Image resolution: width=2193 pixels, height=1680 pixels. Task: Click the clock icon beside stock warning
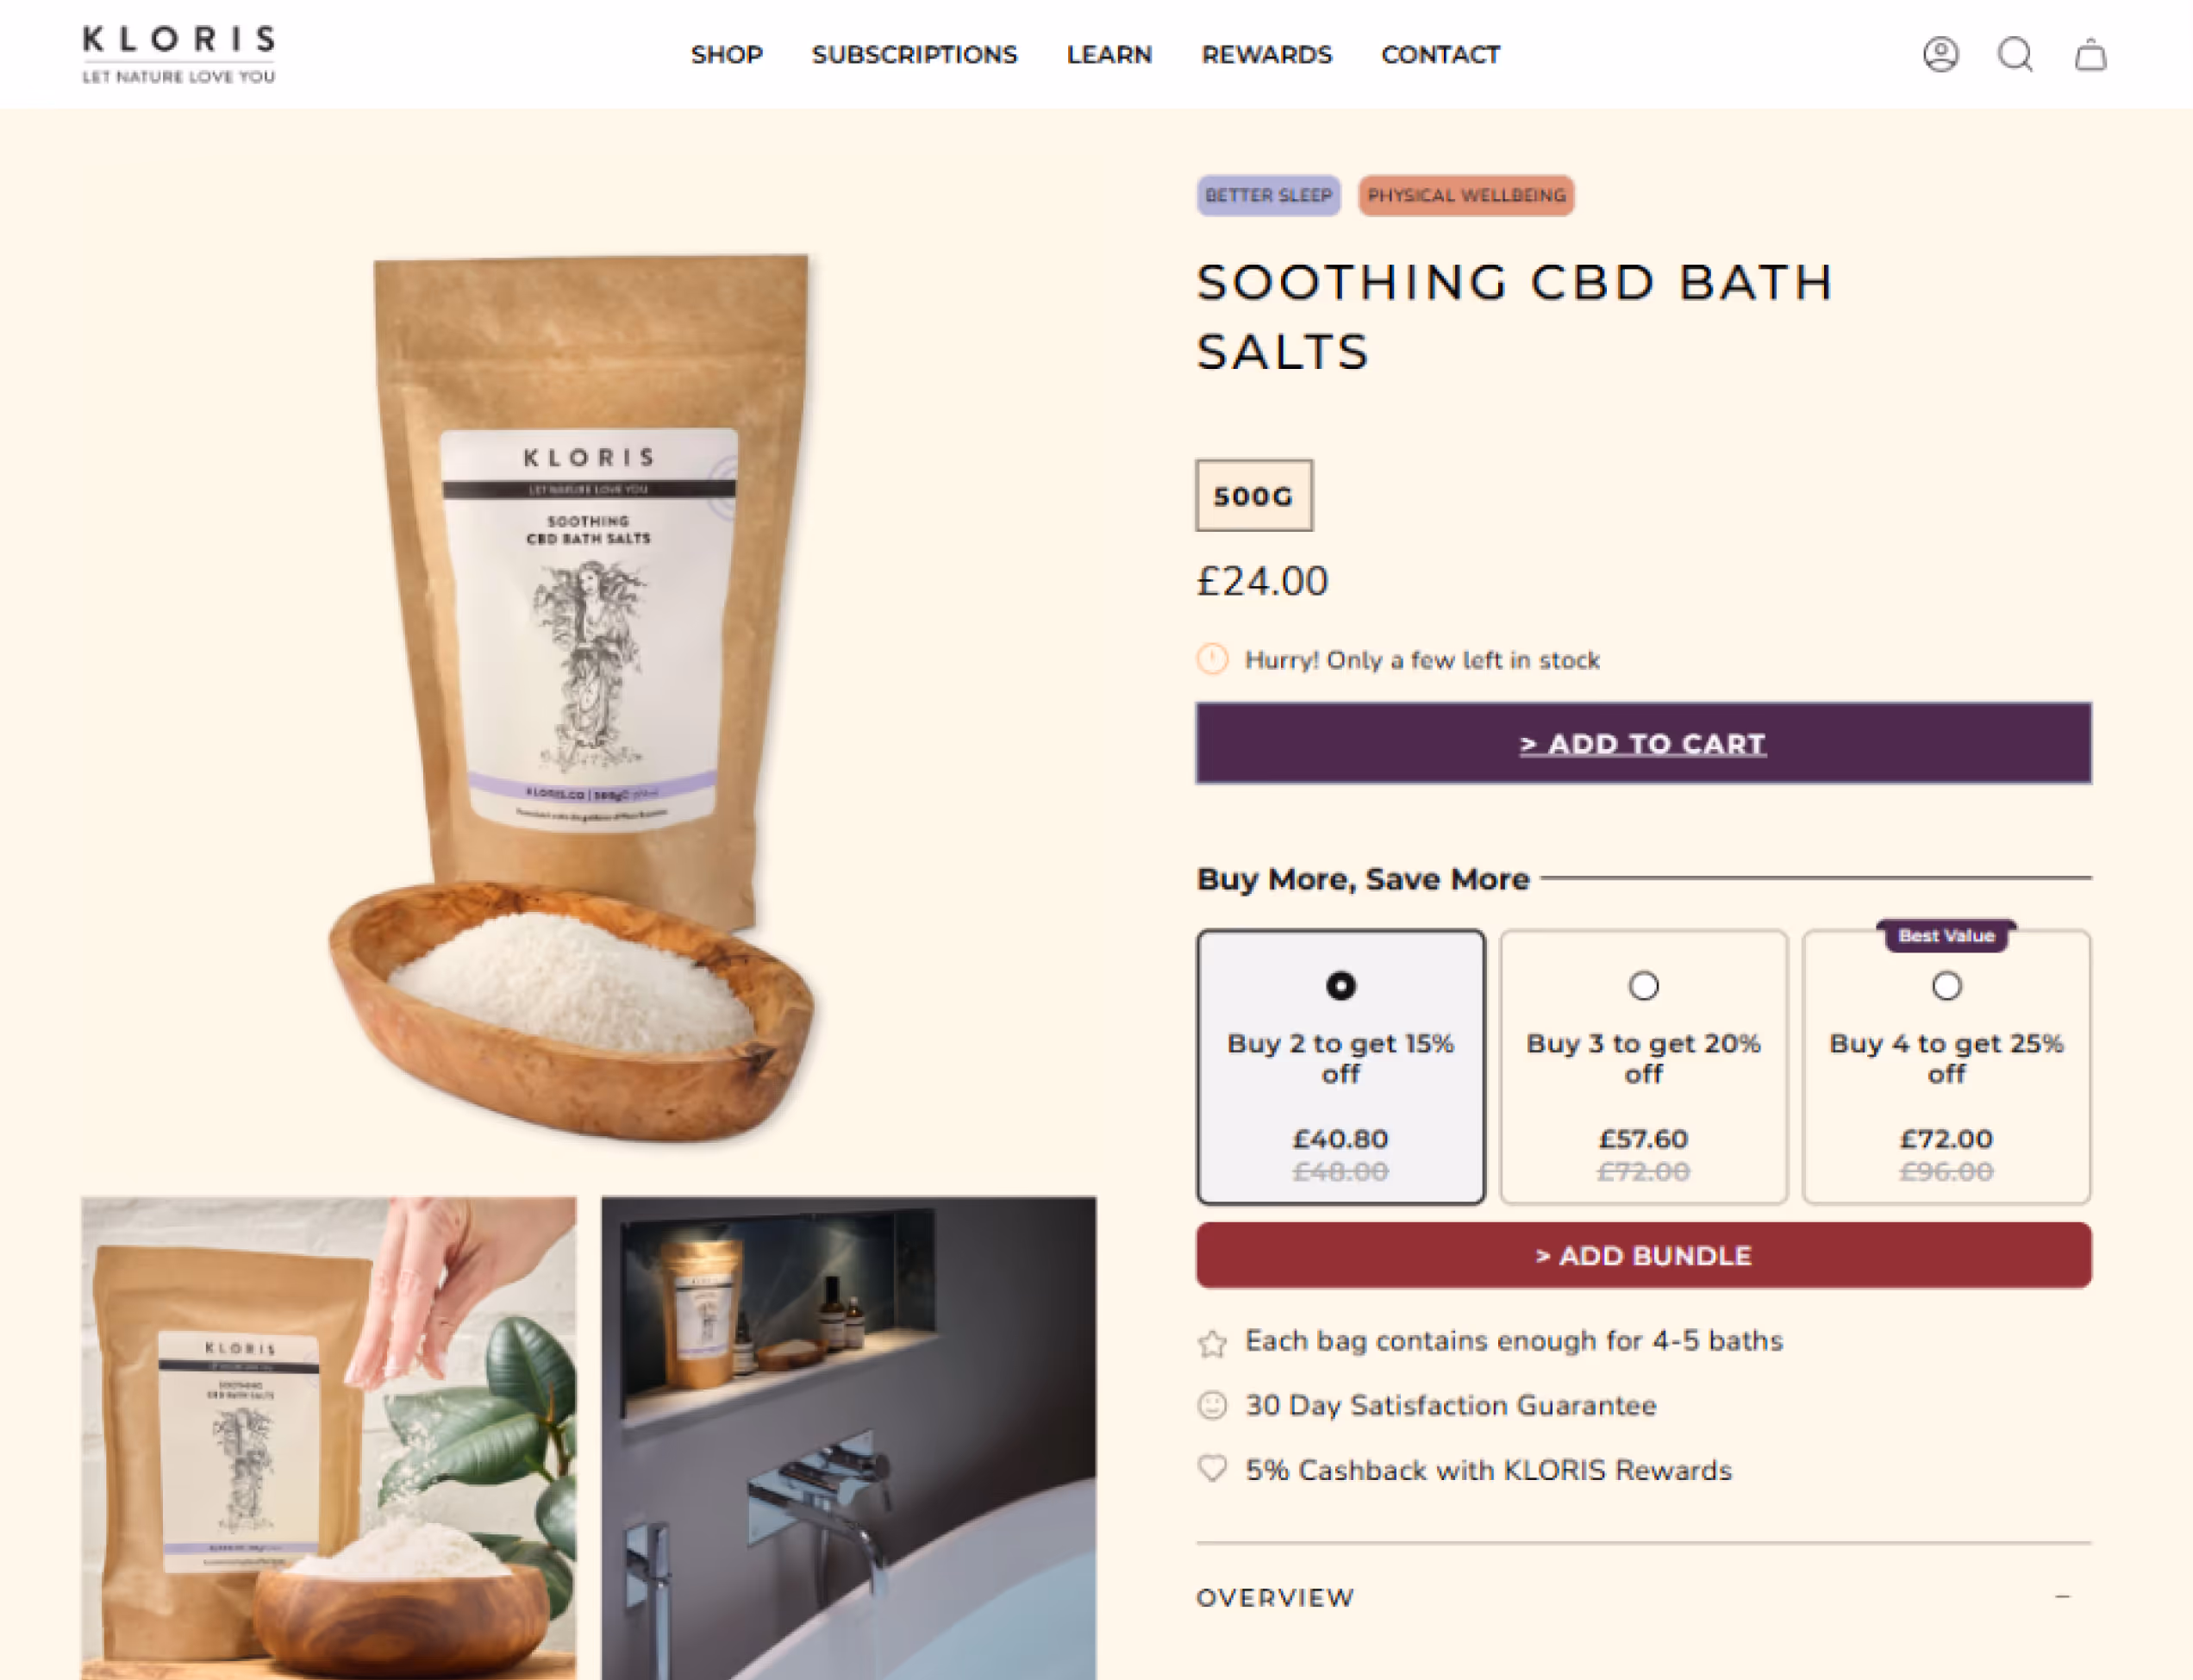point(1212,660)
